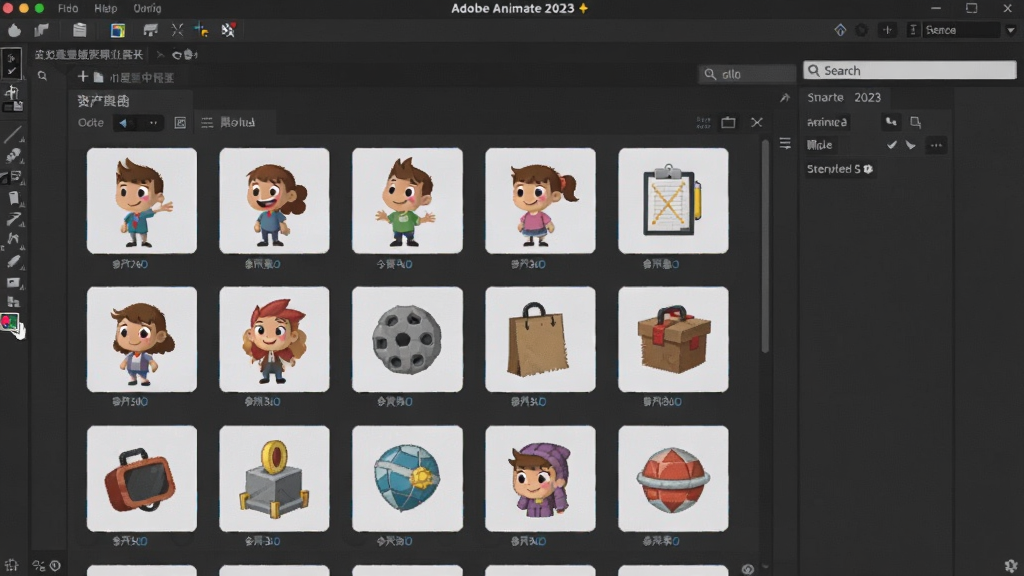Click the toolbar icon with the red dot
1024x576 pixels.
tap(228, 30)
